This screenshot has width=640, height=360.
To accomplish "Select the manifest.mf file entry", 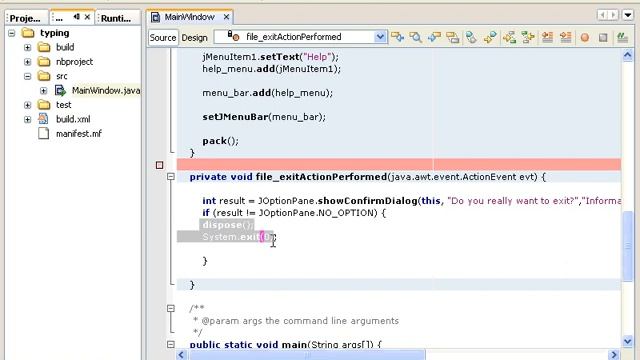I will tap(79, 133).
